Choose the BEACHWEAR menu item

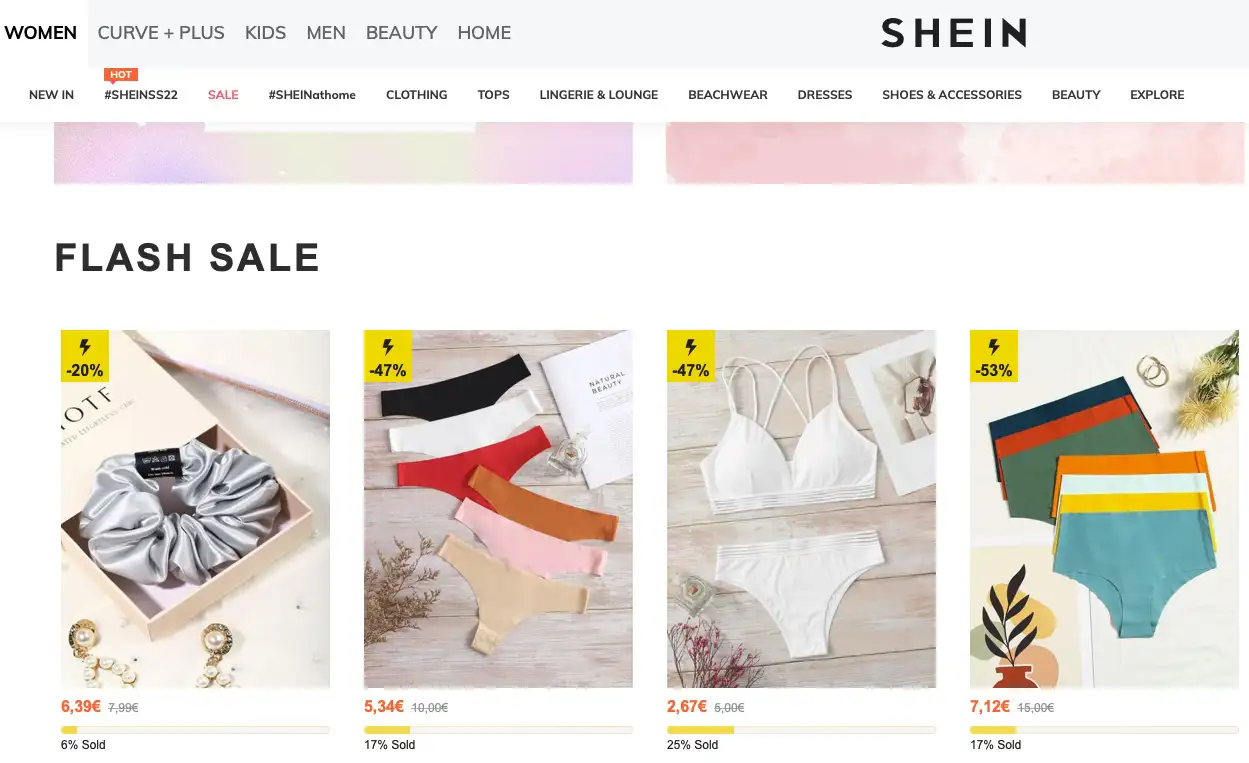coord(728,95)
